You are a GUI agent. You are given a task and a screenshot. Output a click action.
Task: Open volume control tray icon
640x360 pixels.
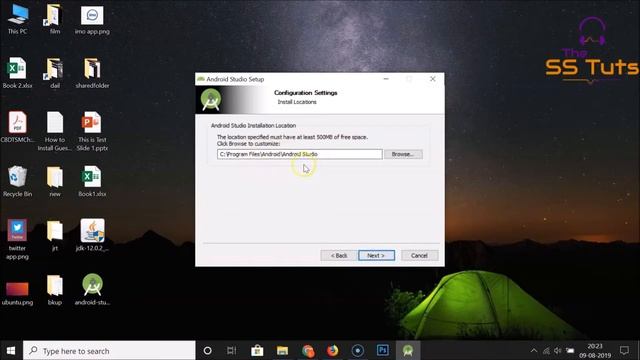coord(558,351)
